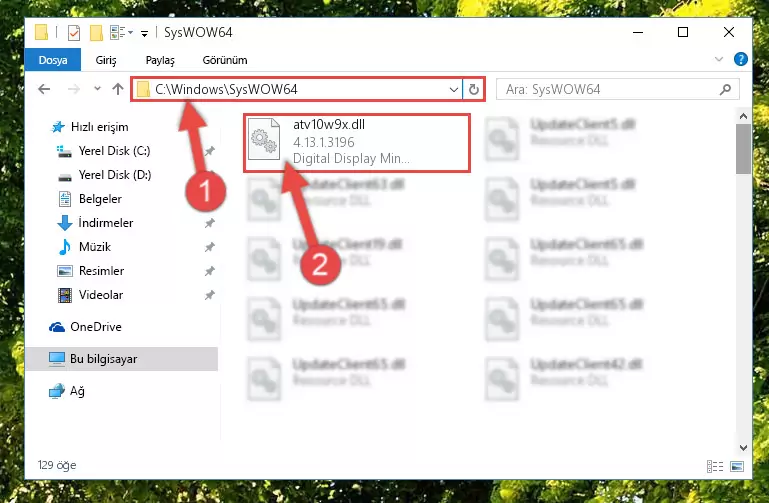Switch to large icons view in status bar
The width and height of the screenshot is (769, 503).
click(x=737, y=466)
